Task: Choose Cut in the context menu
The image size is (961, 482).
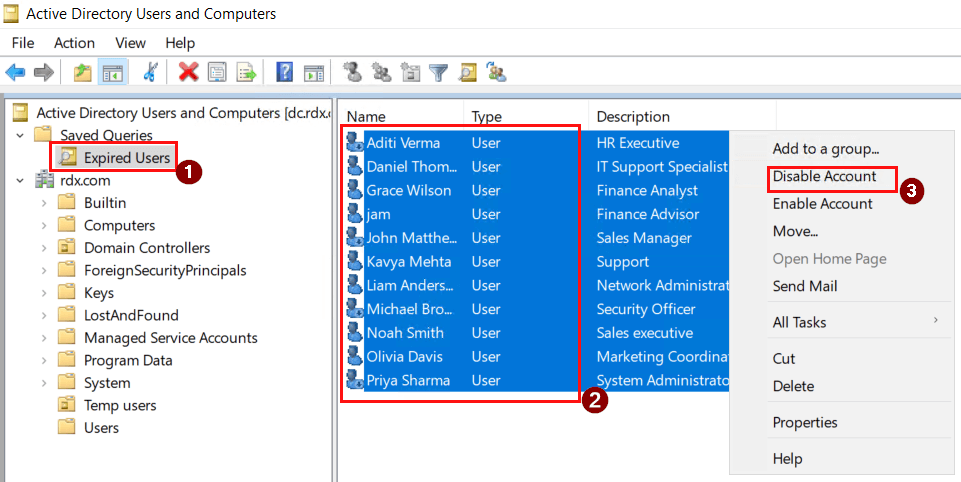Action: tap(784, 359)
